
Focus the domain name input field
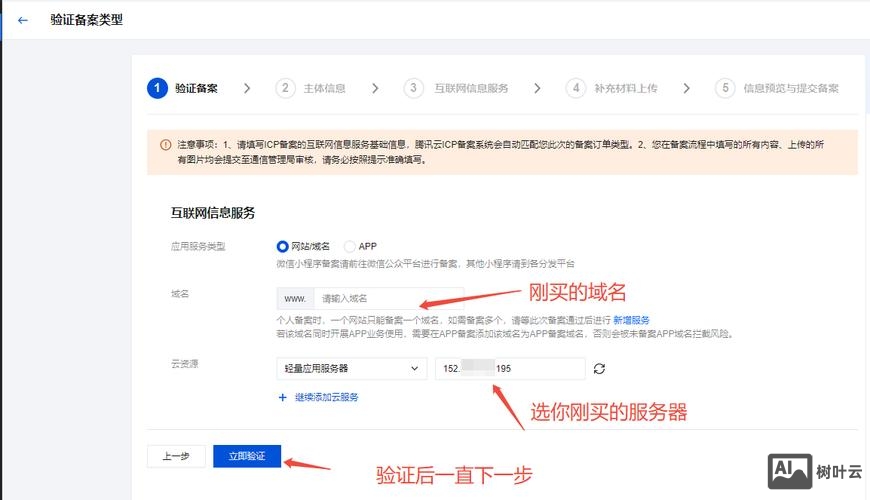[x=388, y=299]
